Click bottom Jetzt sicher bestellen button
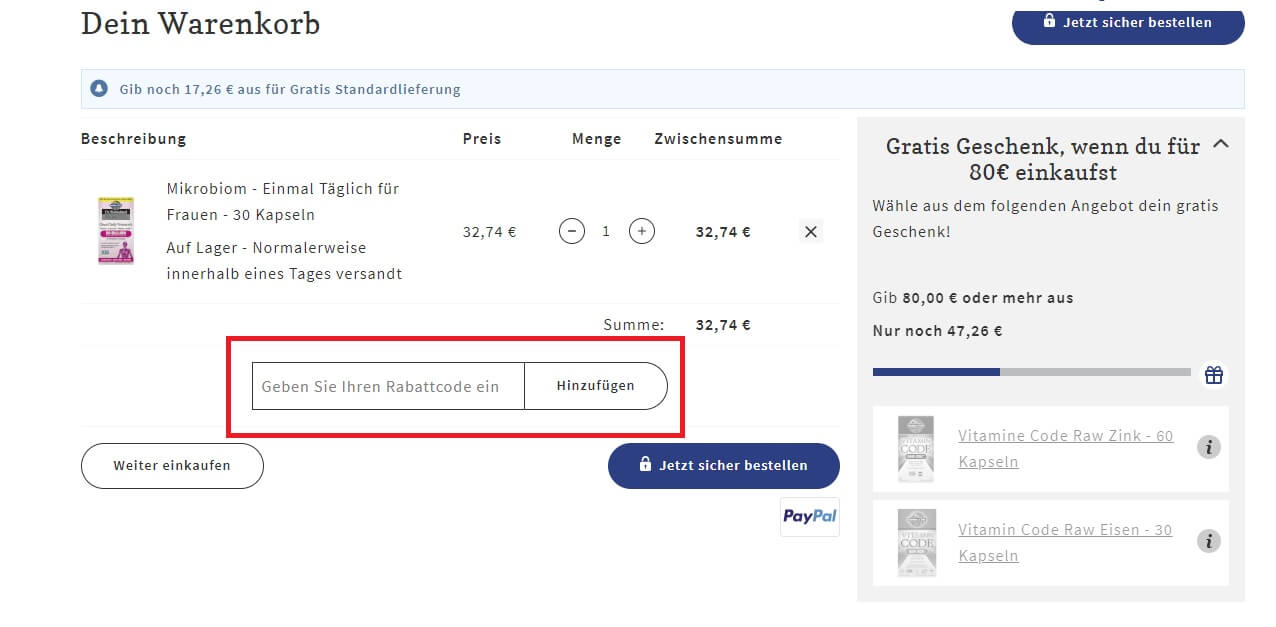Screen dimensions: 1276x627 (x=724, y=466)
